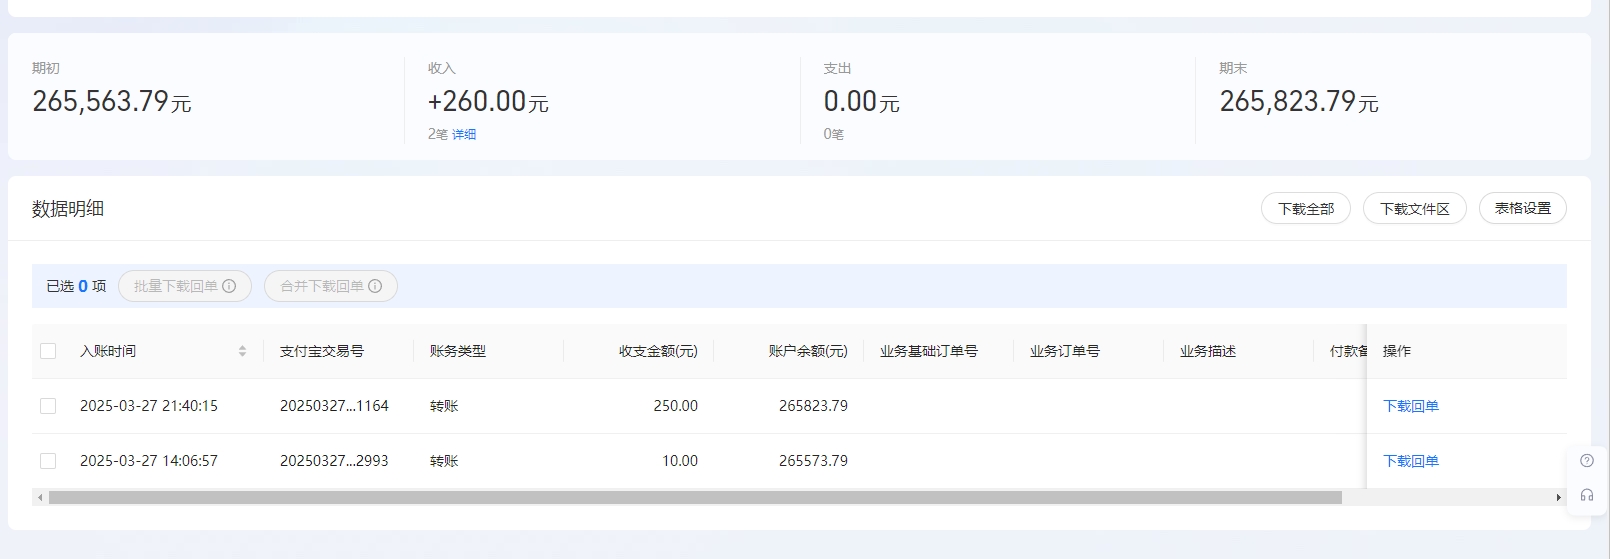Sort by 入账时间 using sort arrows
The image size is (1610, 559).
tap(242, 351)
